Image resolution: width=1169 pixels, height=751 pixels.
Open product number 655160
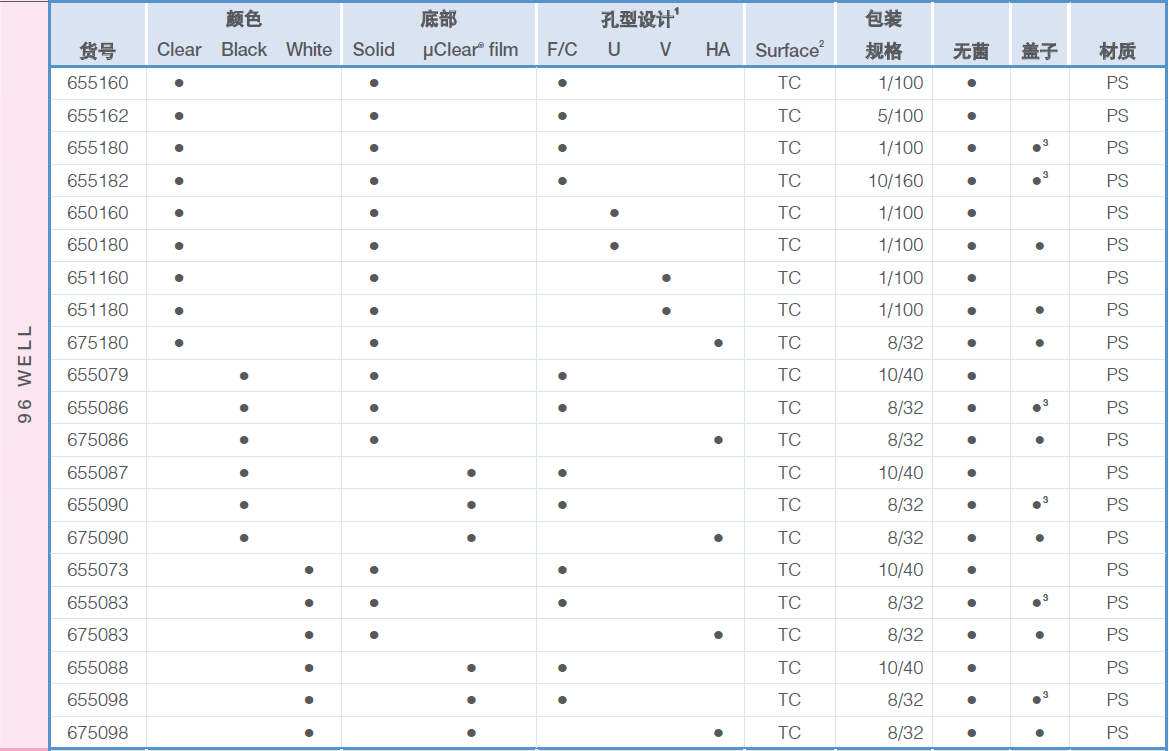(x=97, y=83)
